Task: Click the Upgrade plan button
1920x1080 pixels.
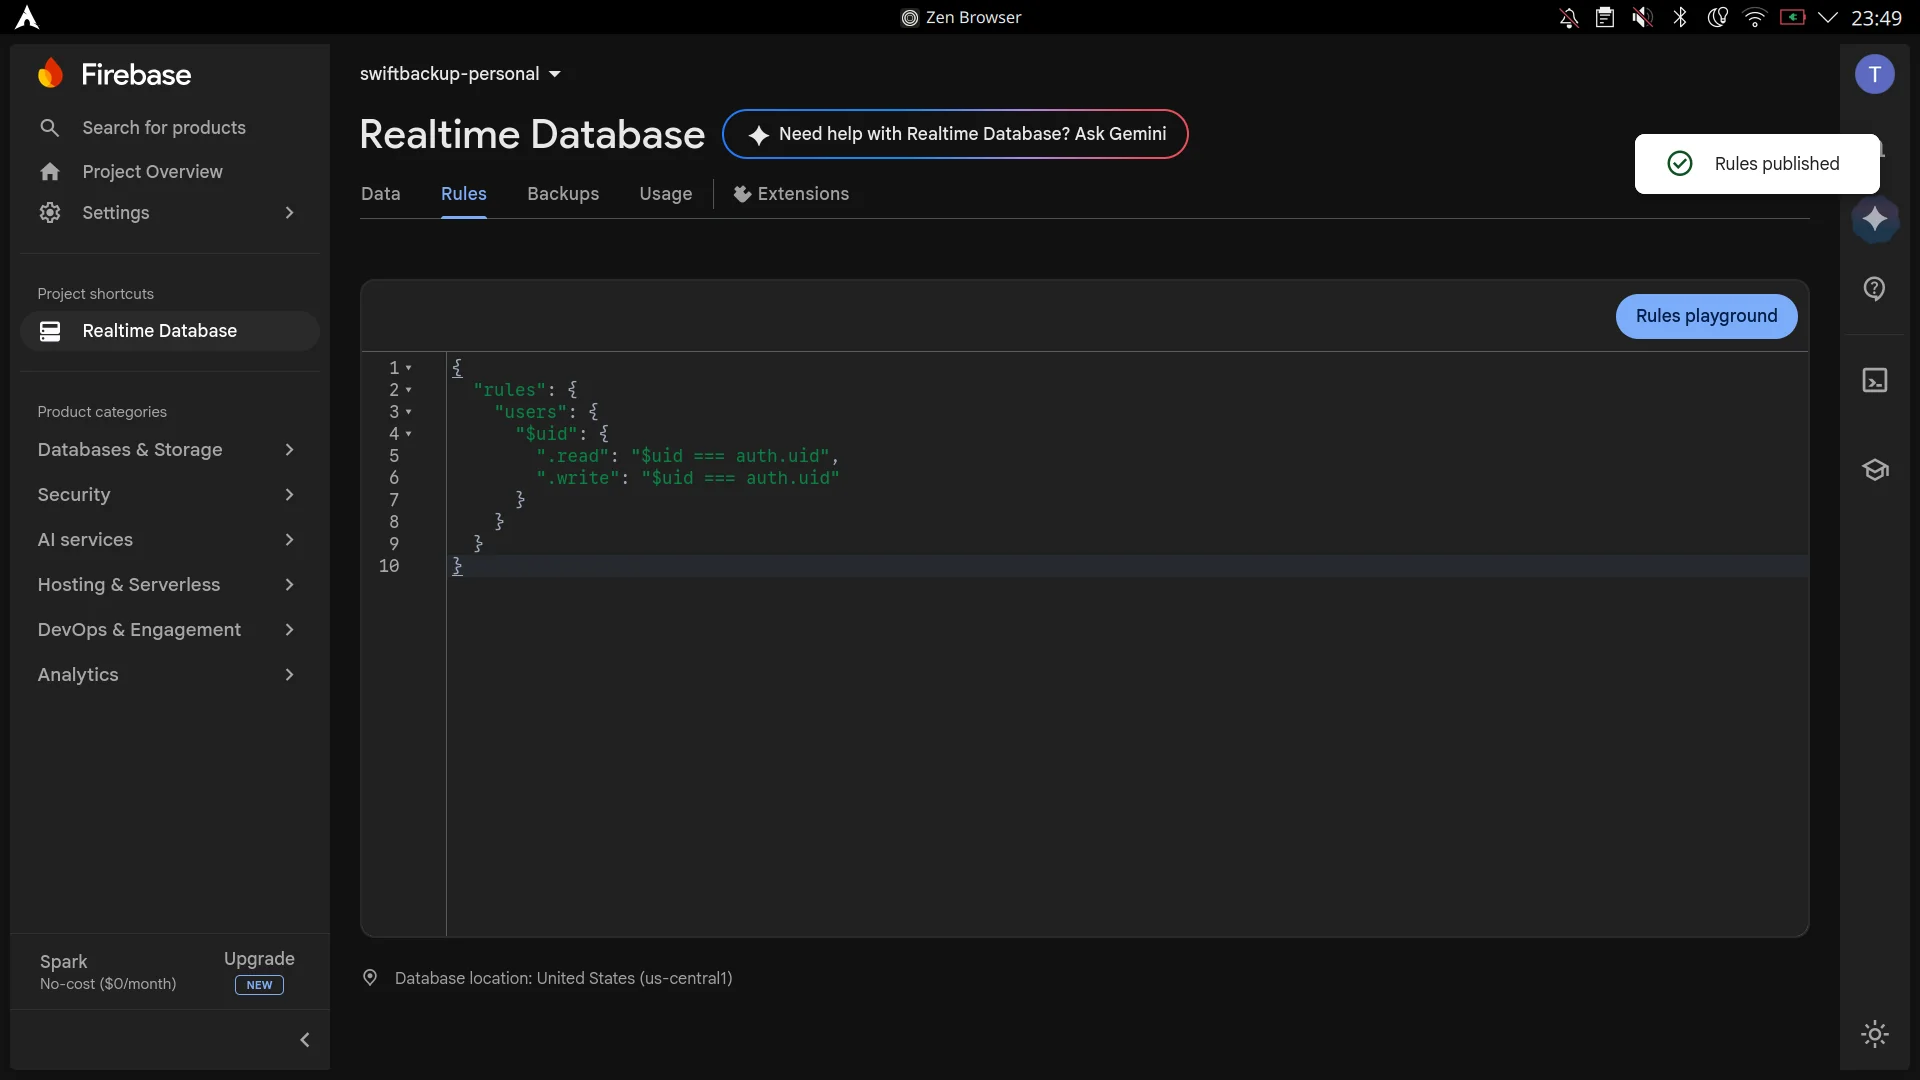Action: tap(259, 959)
